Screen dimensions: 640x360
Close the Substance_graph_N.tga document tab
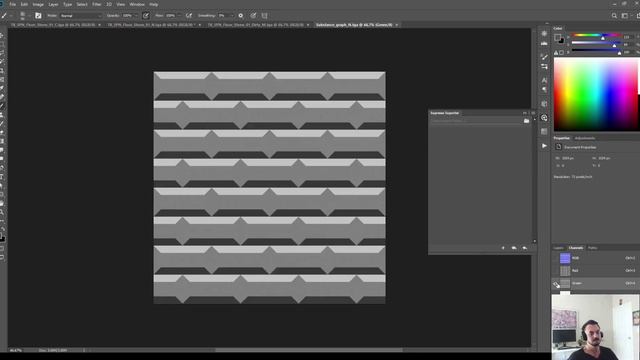396,25
